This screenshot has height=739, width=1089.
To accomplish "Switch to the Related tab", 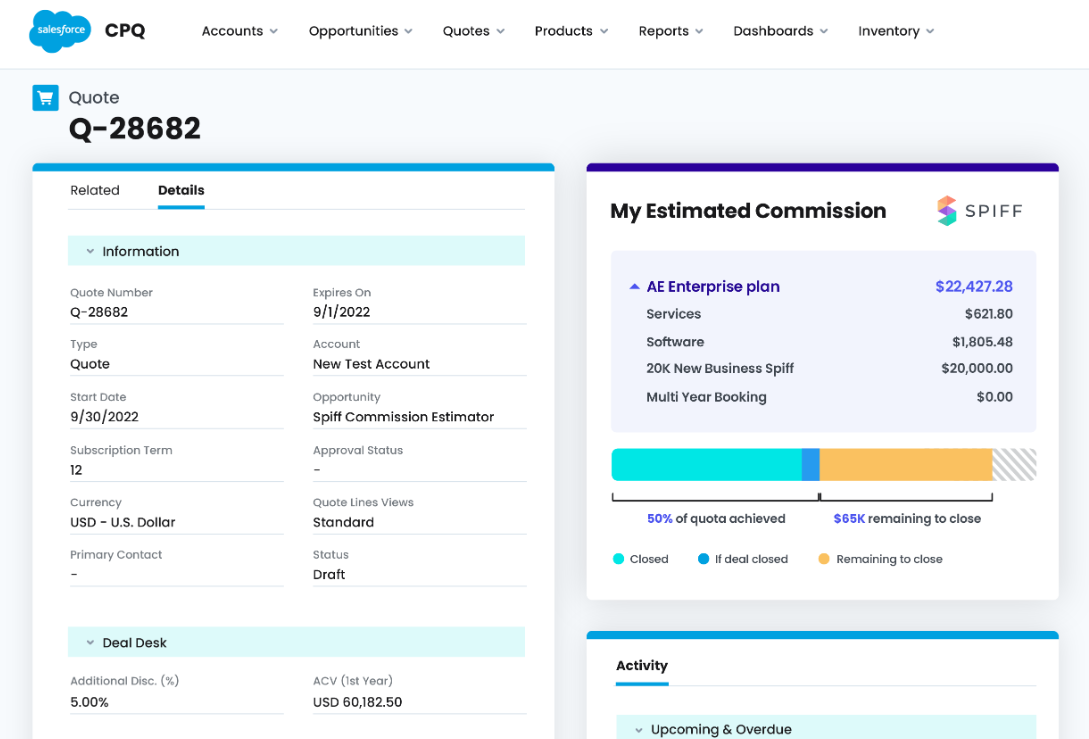I will coord(95,190).
